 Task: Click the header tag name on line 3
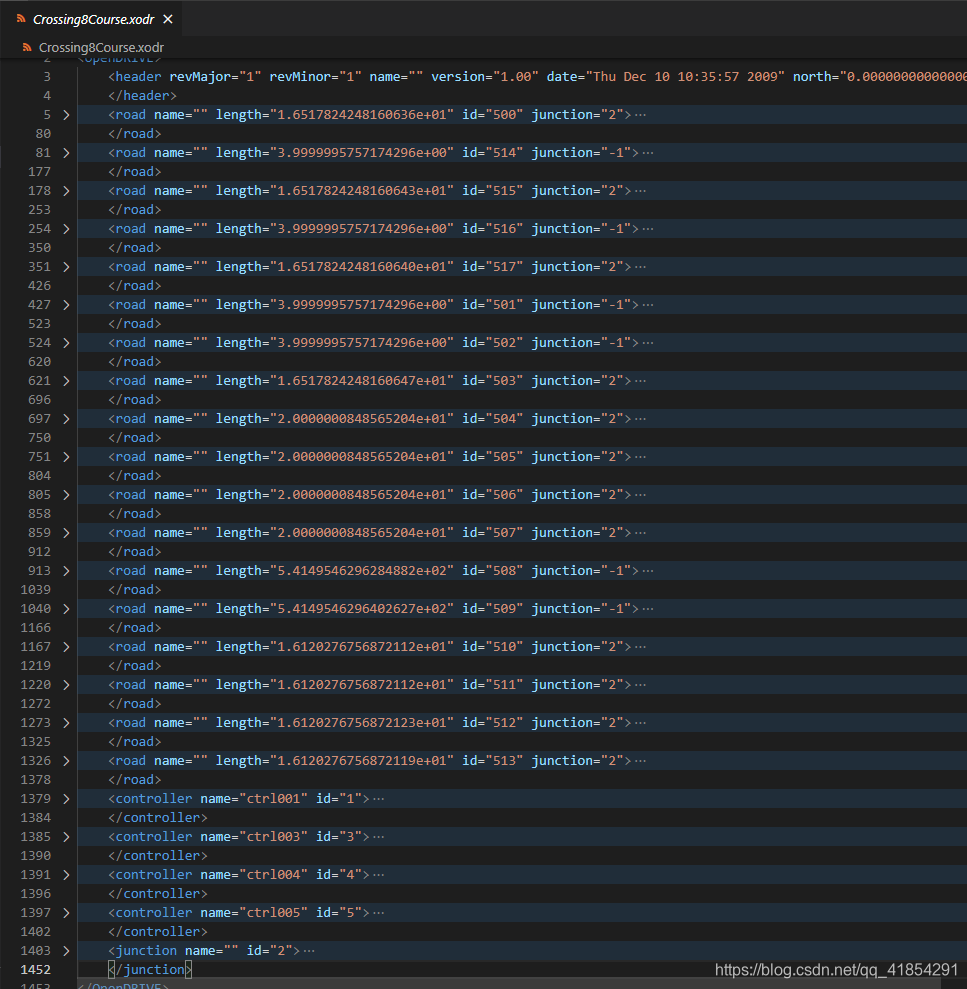138,76
